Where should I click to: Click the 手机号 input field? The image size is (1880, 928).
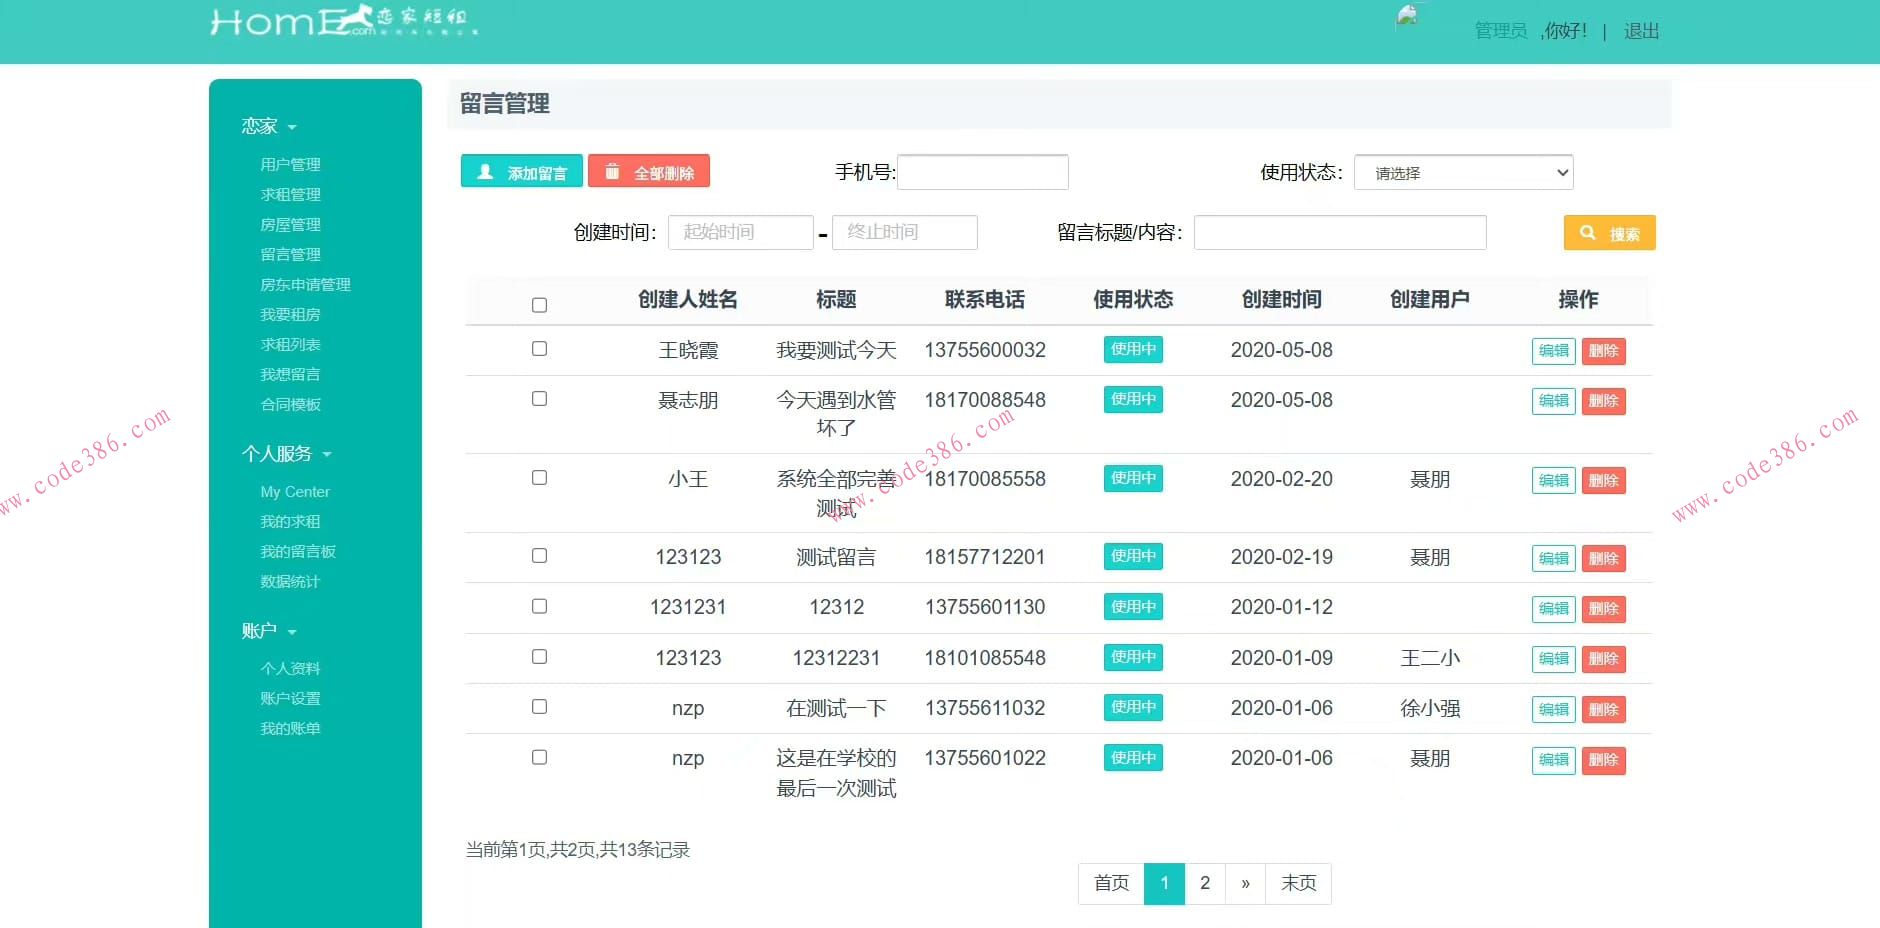[x=982, y=171]
